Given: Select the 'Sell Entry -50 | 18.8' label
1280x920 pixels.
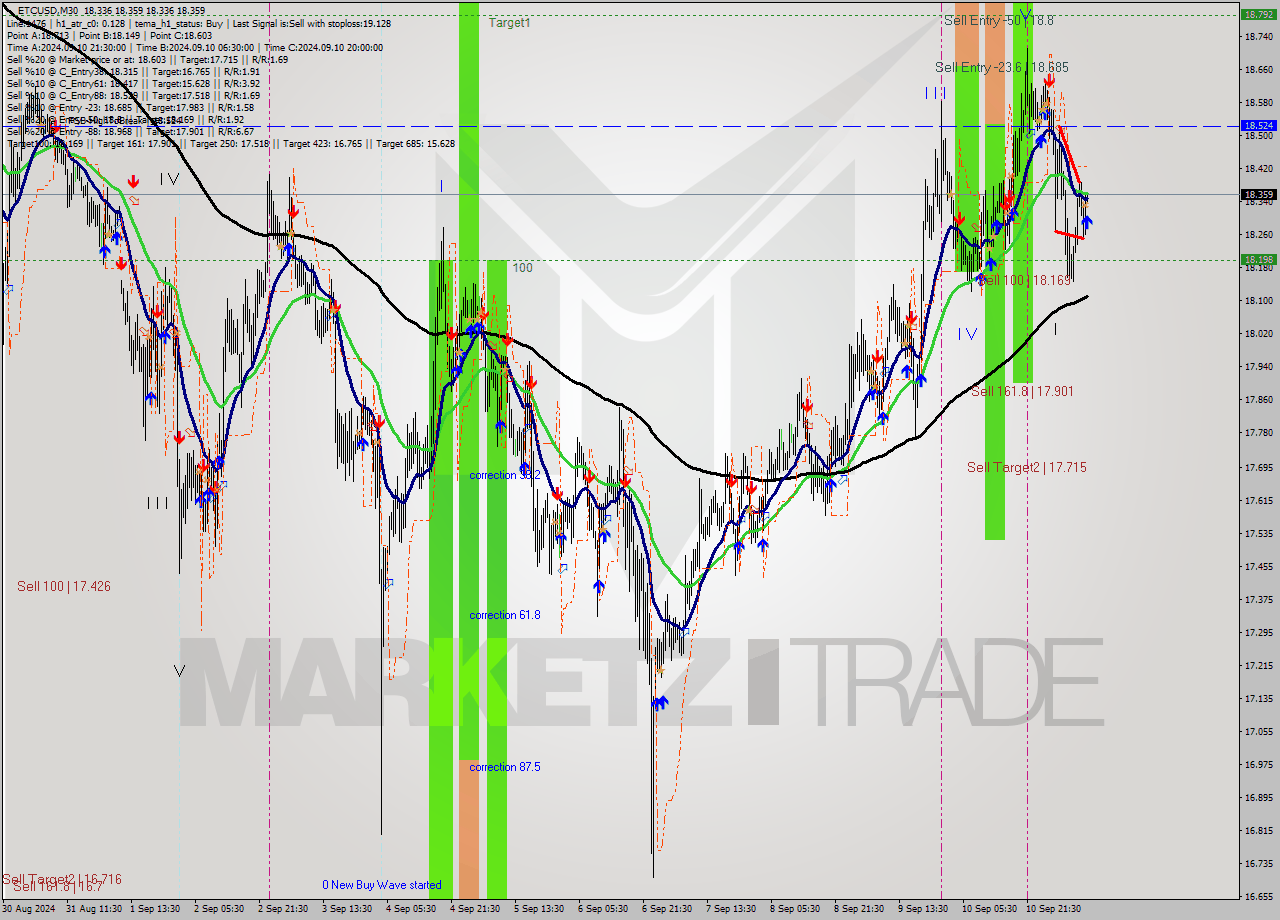Looking at the screenshot, I should 998,20.
